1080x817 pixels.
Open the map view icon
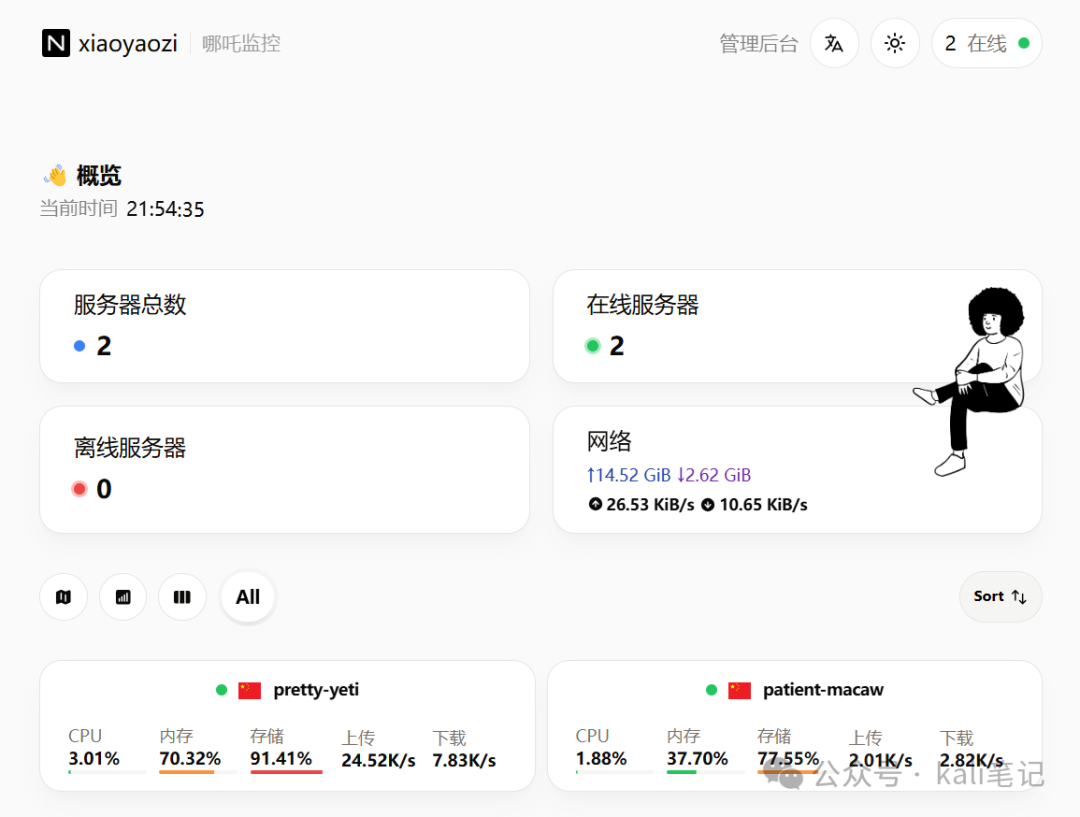click(63, 597)
